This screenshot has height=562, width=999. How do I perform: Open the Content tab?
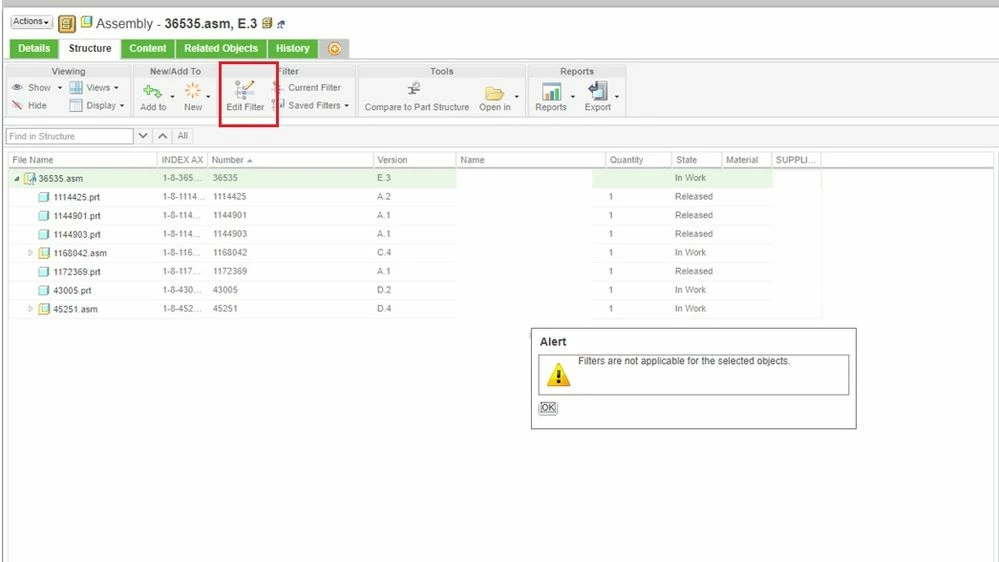pyautogui.click(x=148, y=48)
